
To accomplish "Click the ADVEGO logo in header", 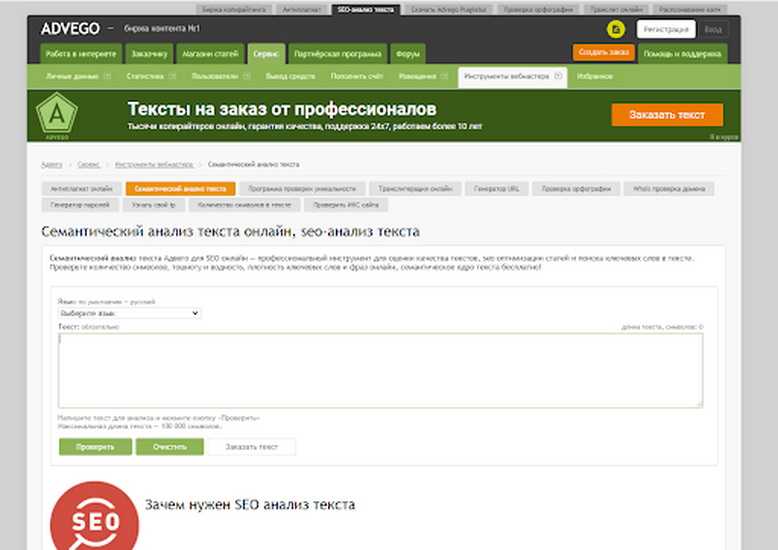I will tap(70, 29).
